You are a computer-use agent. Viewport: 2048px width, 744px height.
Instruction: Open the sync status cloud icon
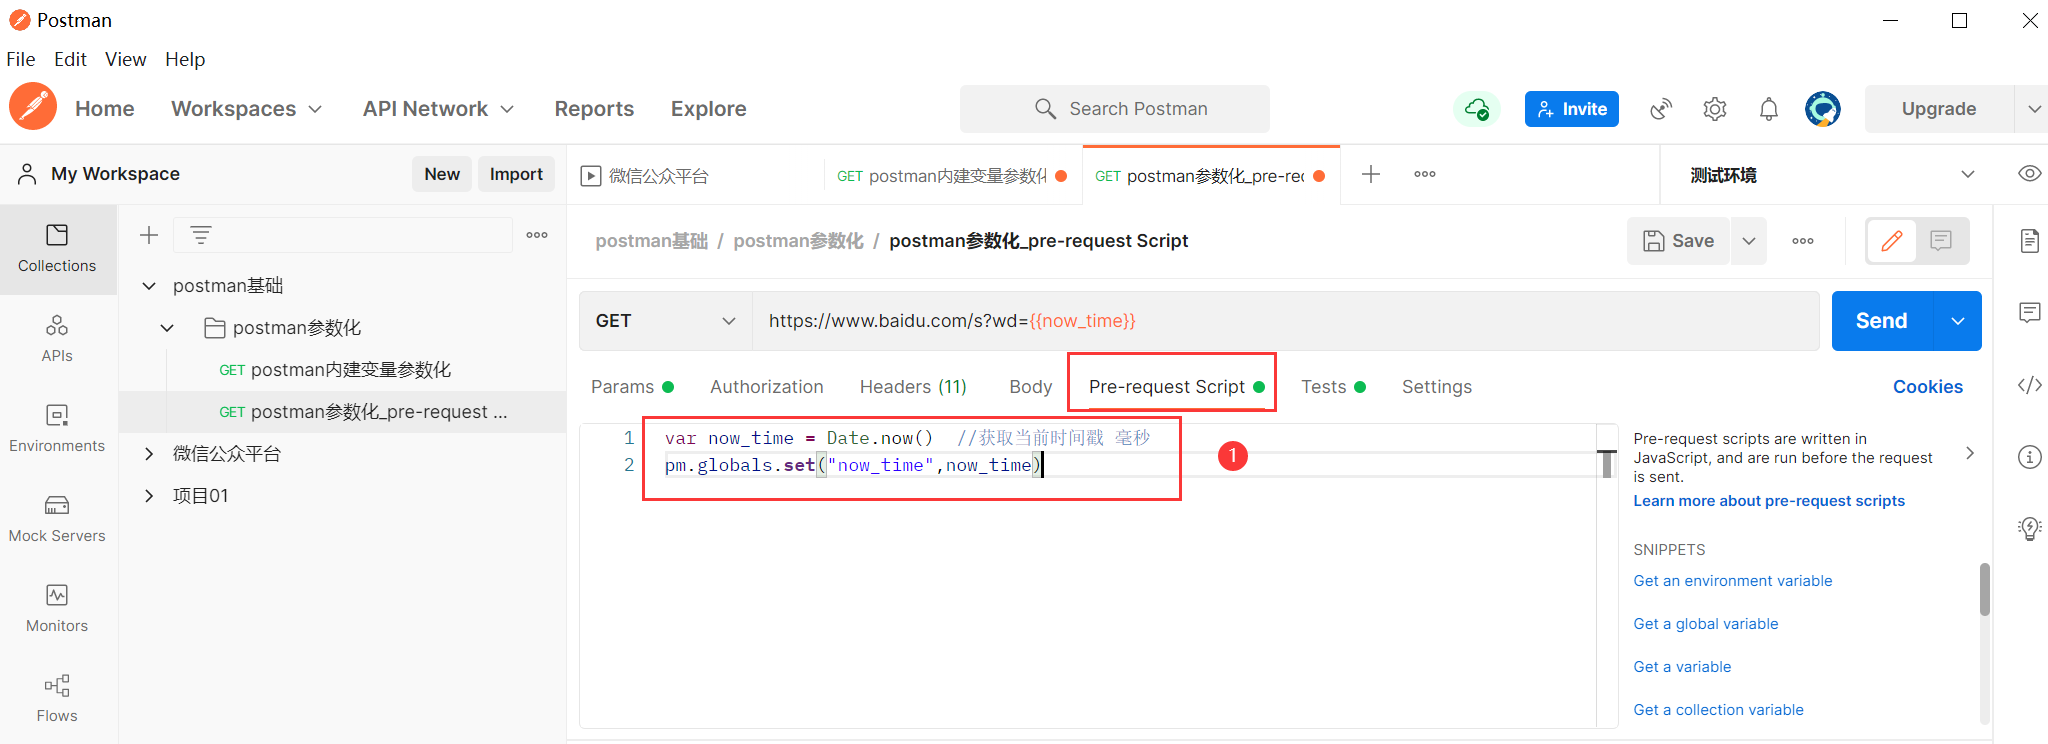pyautogui.click(x=1477, y=109)
